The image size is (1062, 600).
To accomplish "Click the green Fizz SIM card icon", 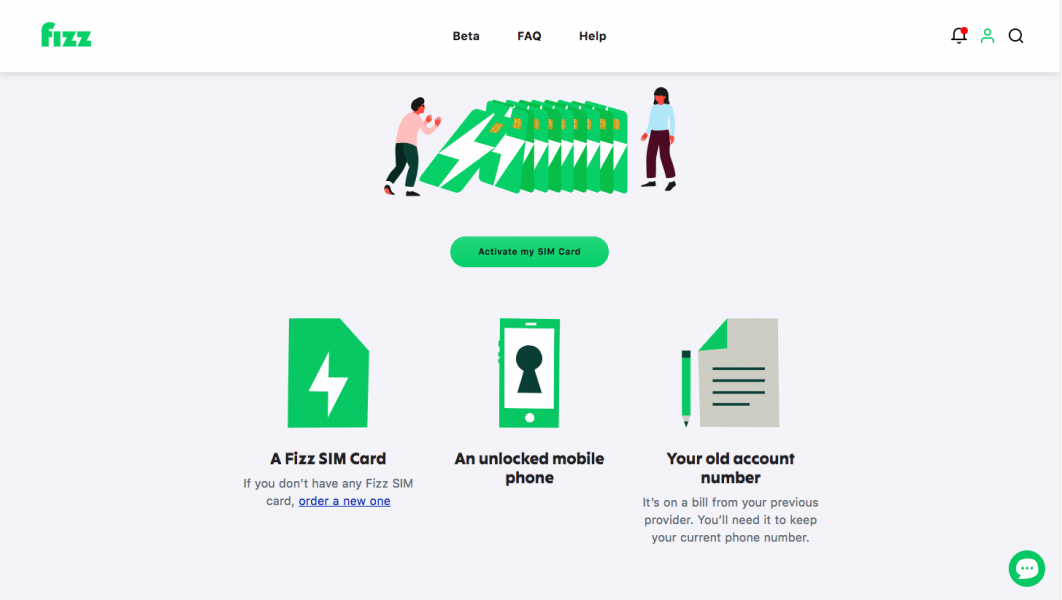I will coord(328,373).
